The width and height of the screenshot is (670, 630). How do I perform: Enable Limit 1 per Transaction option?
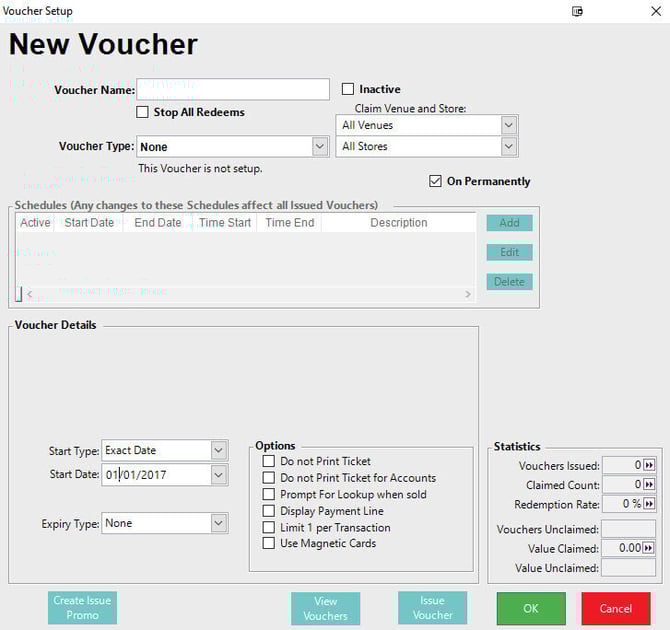[x=269, y=527]
